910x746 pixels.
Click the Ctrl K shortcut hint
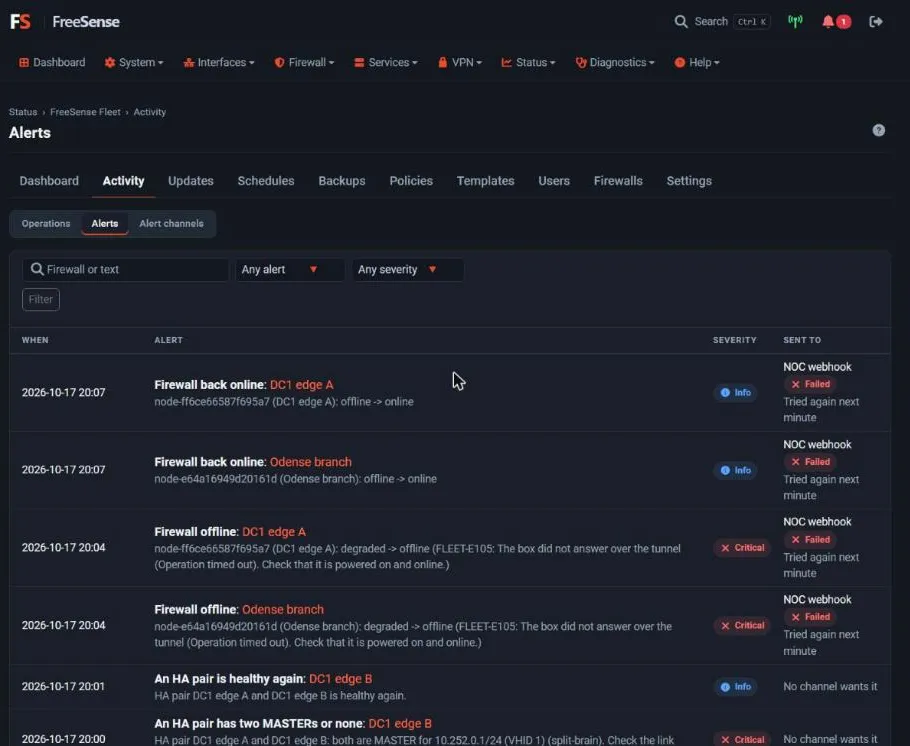pos(752,22)
